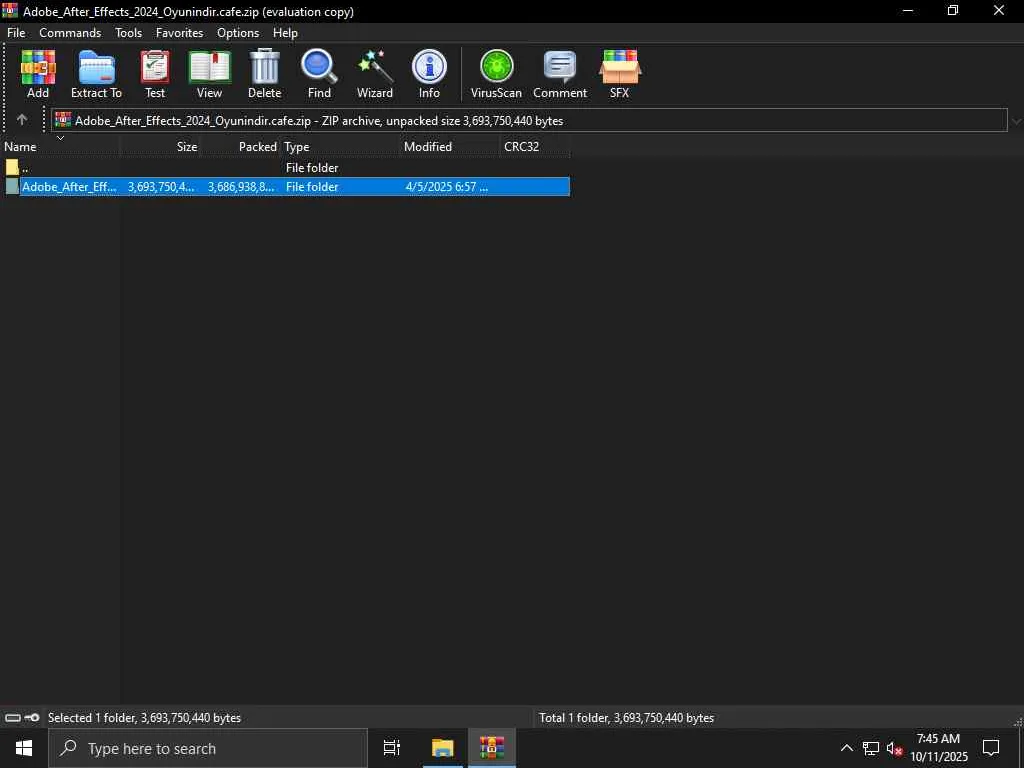This screenshot has width=1024, height=768.
Task: Click the 3,686,938,8... packed cell
Action: [x=241, y=187]
